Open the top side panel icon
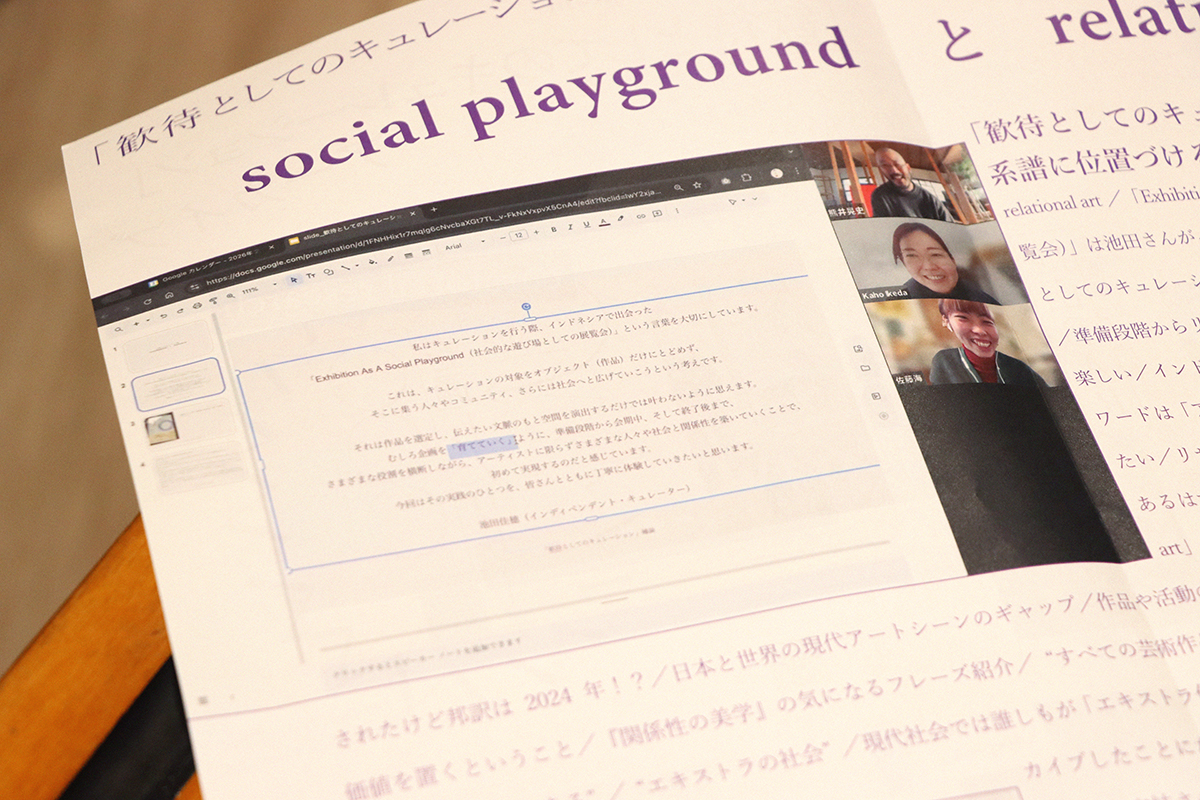1200x800 pixels. click(859, 348)
